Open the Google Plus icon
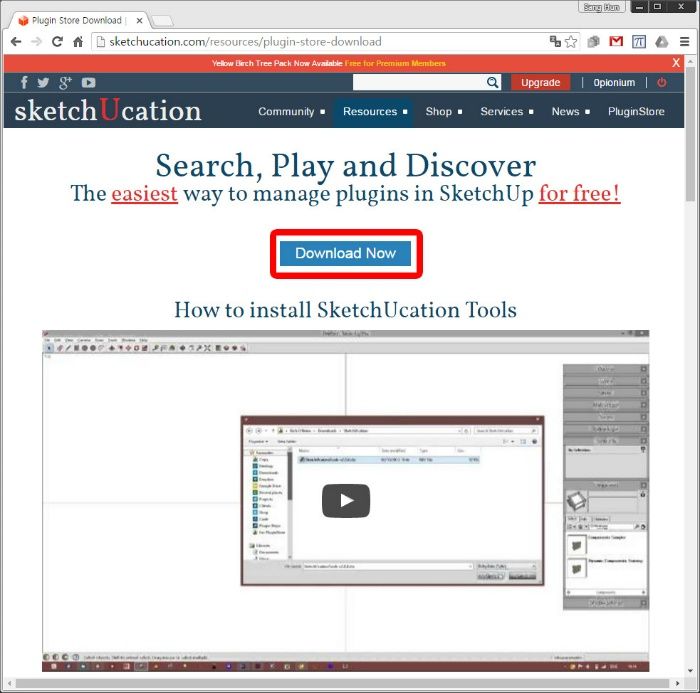The height and width of the screenshot is (693, 700). click(65, 82)
